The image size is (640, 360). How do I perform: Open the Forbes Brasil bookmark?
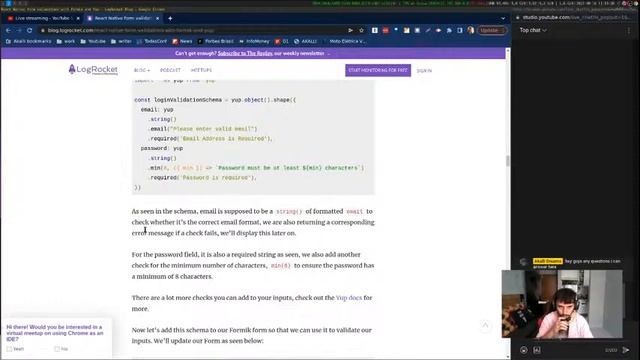tap(216, 41)
